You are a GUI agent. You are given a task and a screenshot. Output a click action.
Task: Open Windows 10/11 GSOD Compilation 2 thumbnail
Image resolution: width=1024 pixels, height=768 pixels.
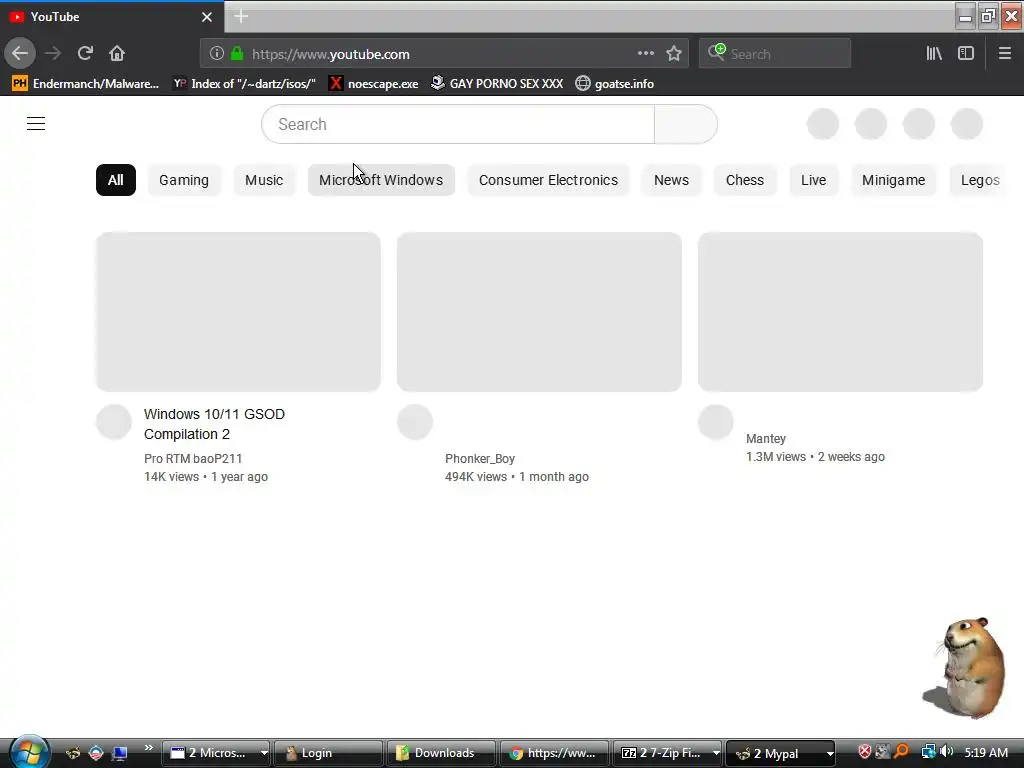point(238,312)
